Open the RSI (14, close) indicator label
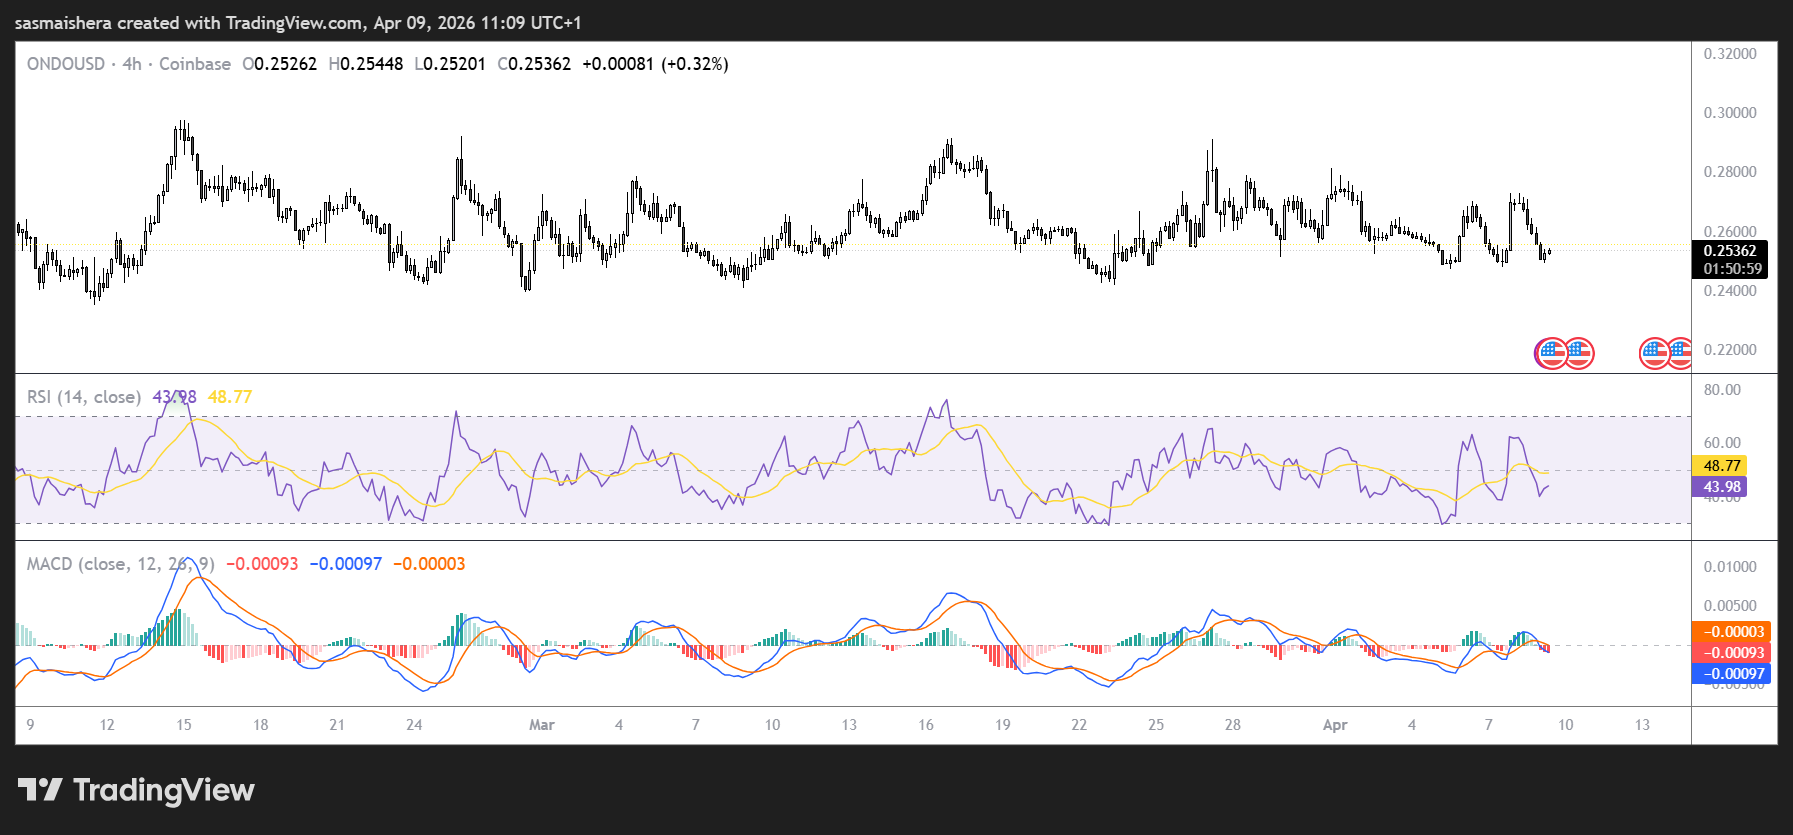The width and height of the screenshot is (1793, 835). [x=84, y=397]
